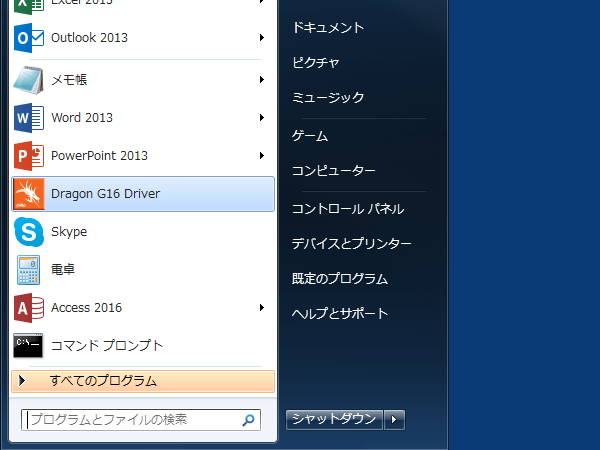Open ミュージック folder link
Image resolution: width=600 pixels, height=450 pixels.
click(x=328, y=97)
